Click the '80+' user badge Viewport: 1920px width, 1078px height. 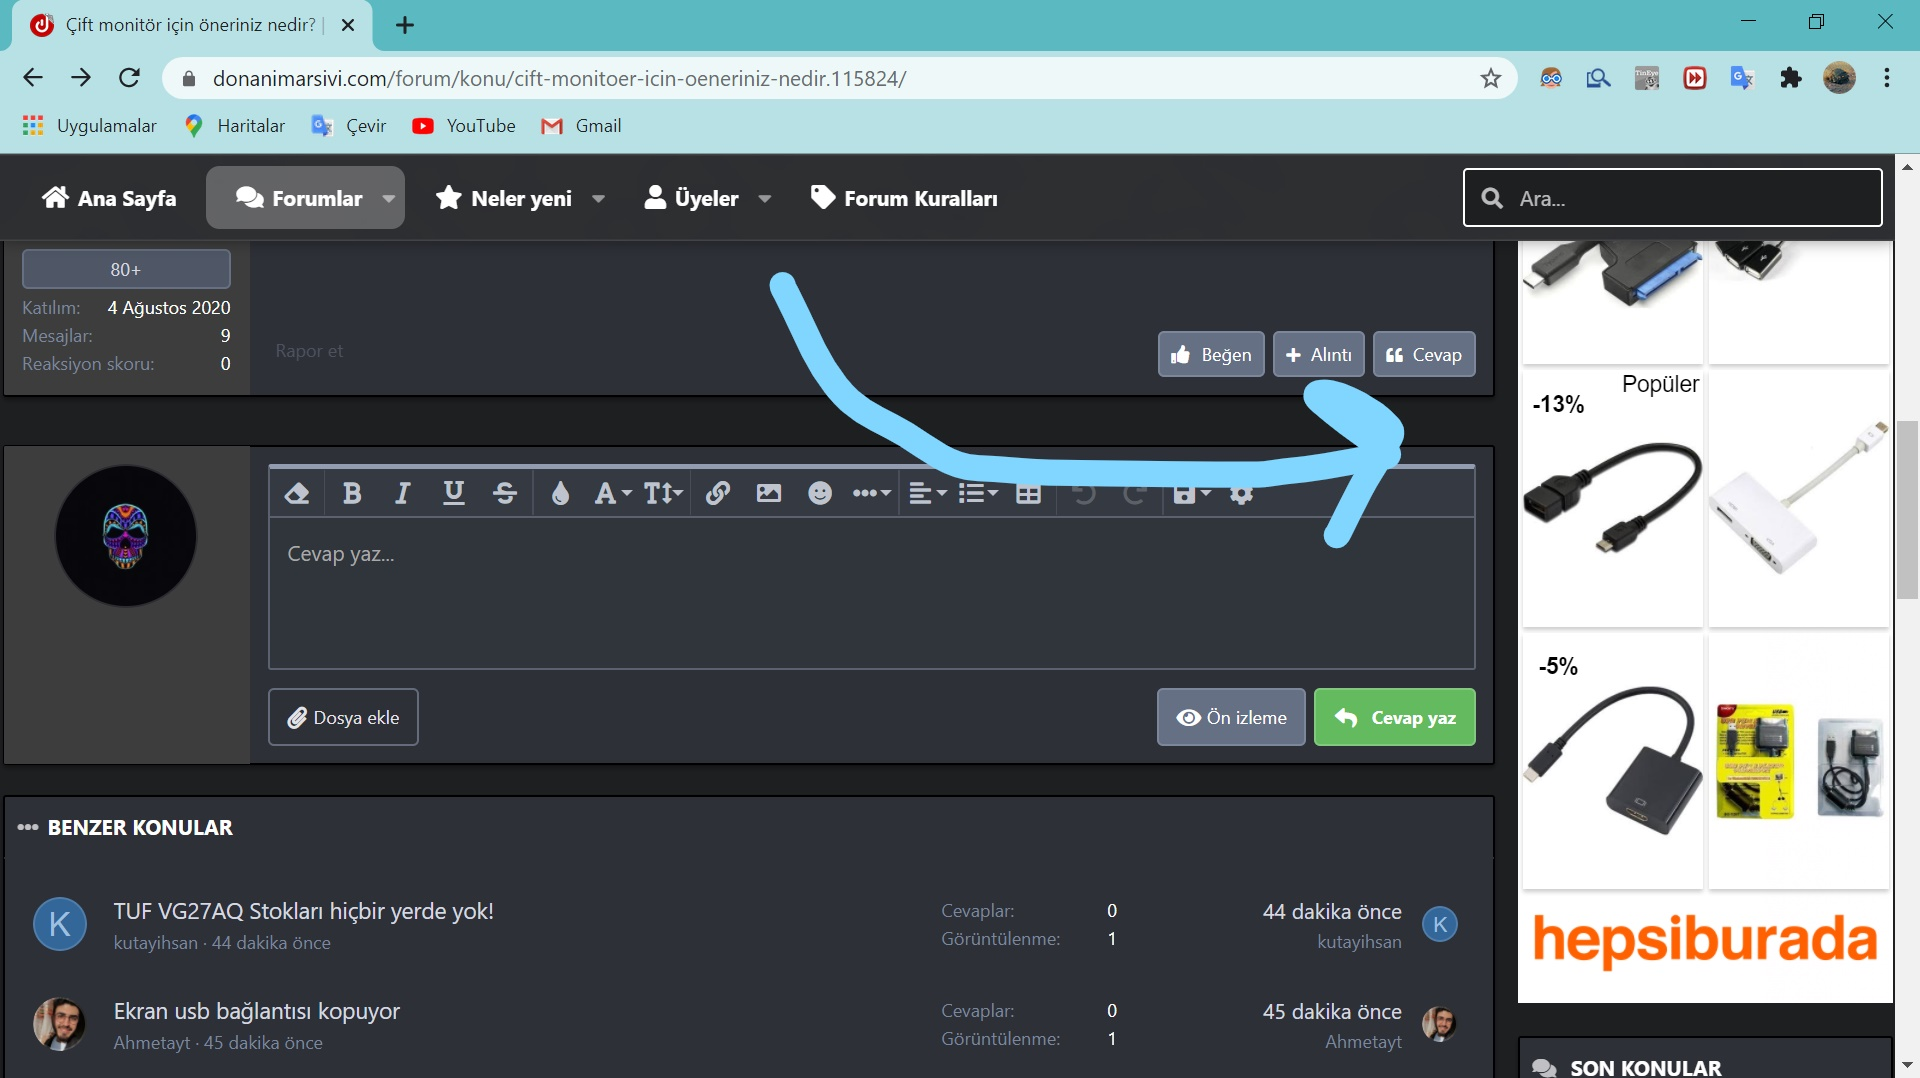pos(126,269)
